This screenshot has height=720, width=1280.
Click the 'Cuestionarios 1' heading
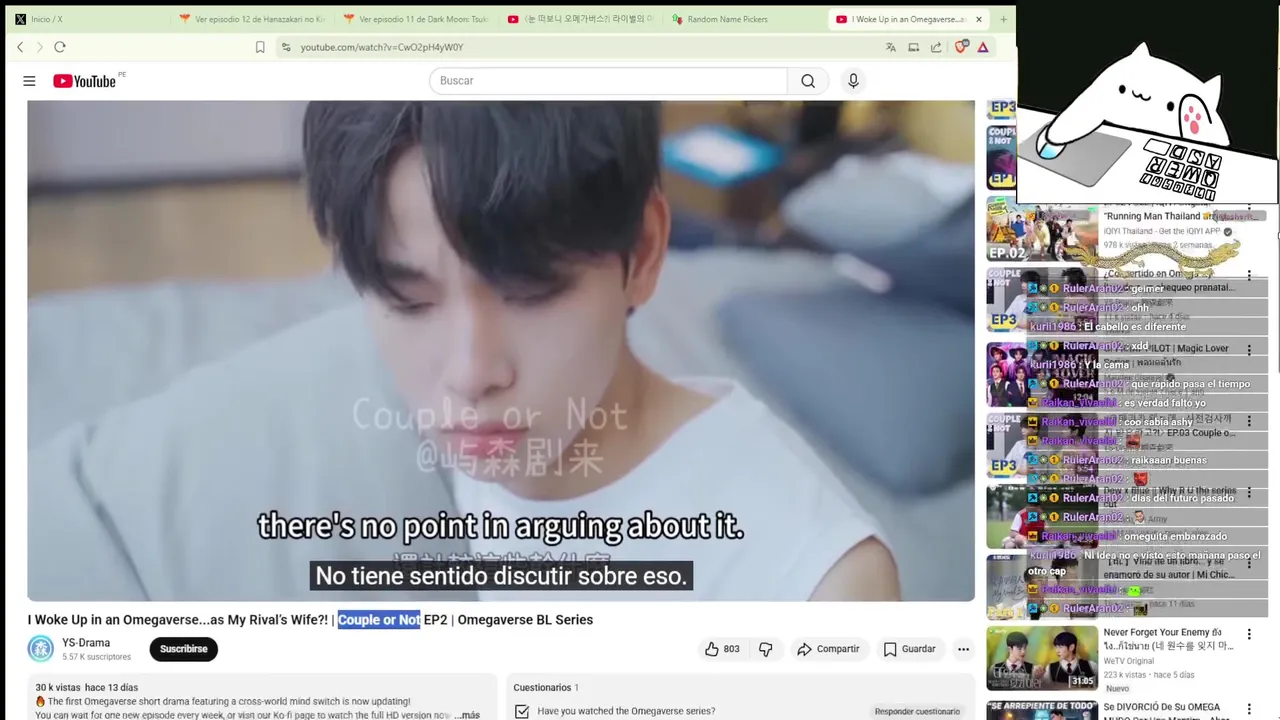(x=546, y=688)
